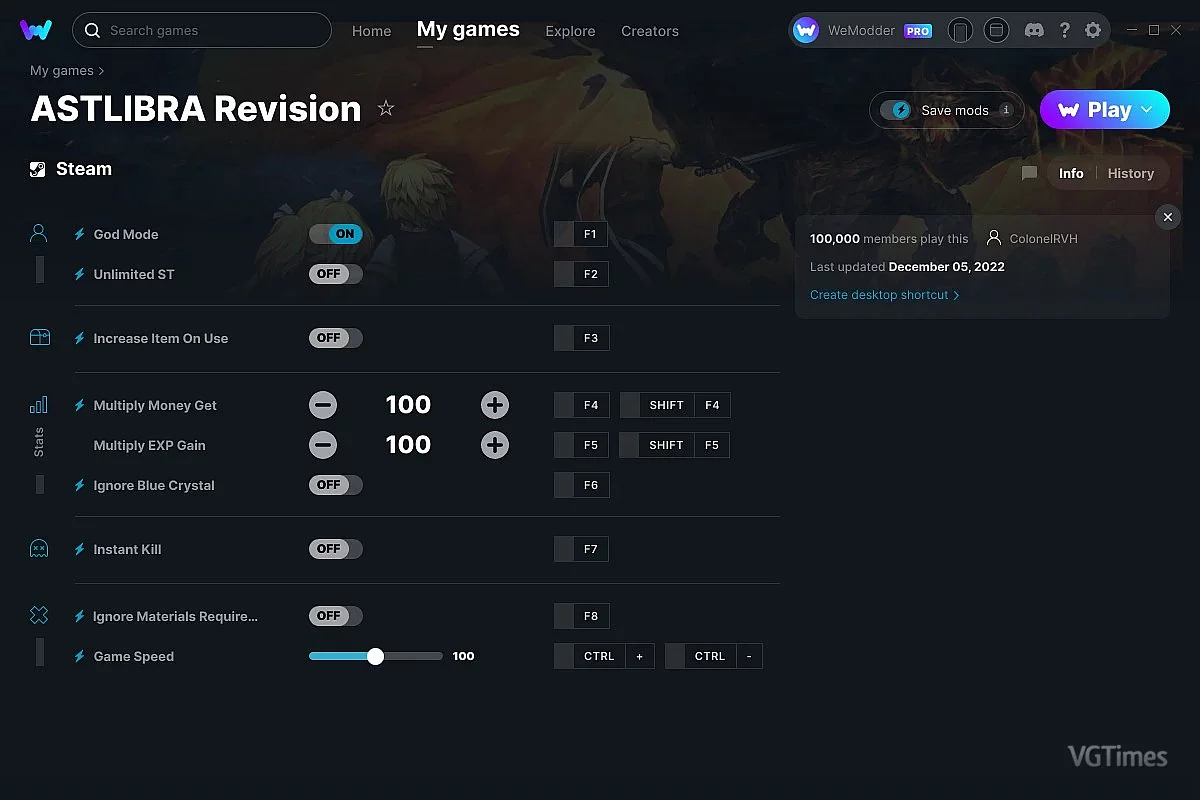1200x800 pixels.
Task: Switch to the Explore tab
Action: pos(570,31)
